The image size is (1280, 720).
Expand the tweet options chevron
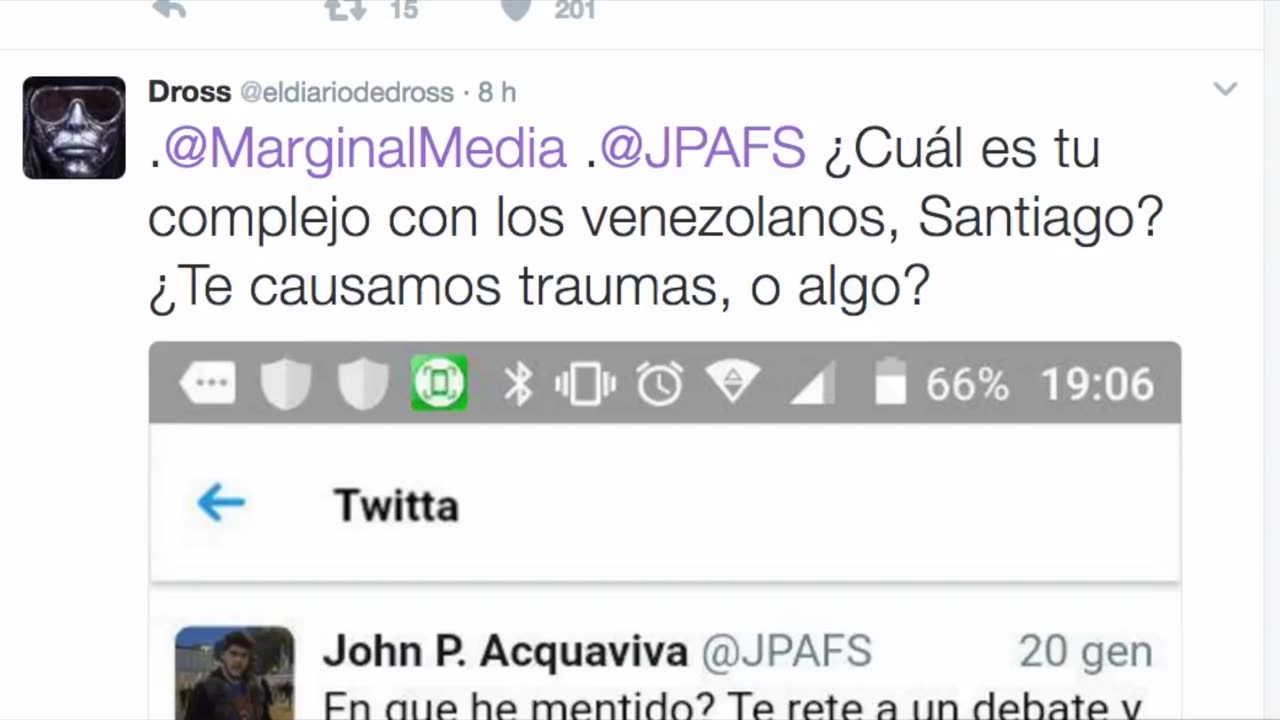coord(1225,89)
